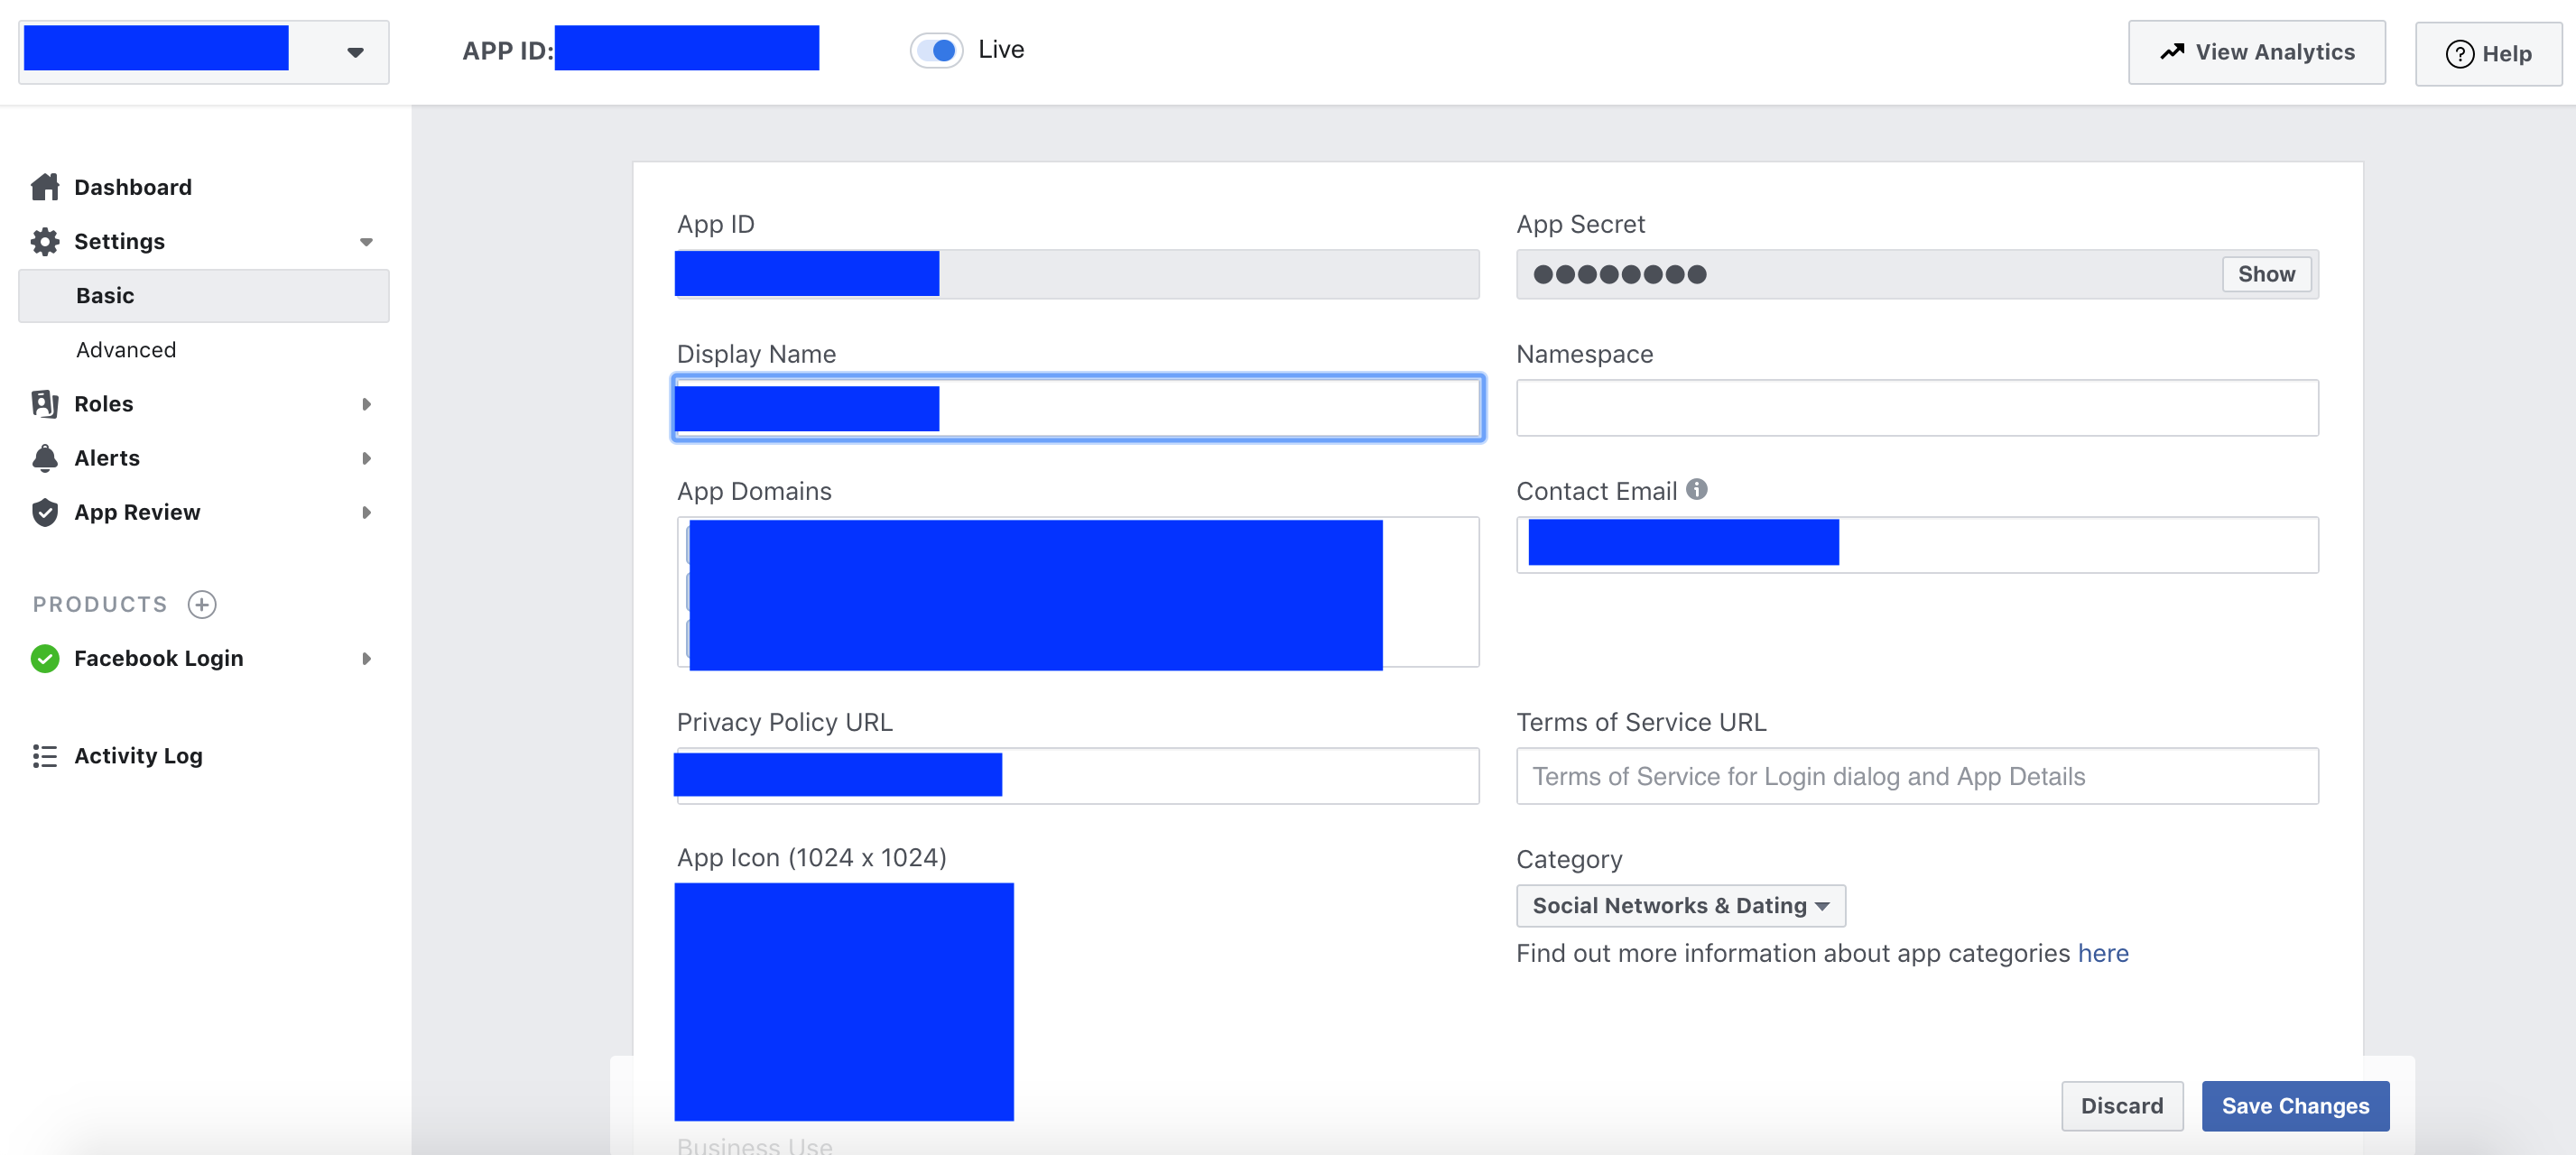Open the app selector dropdown arrow

tap(355, 52)
